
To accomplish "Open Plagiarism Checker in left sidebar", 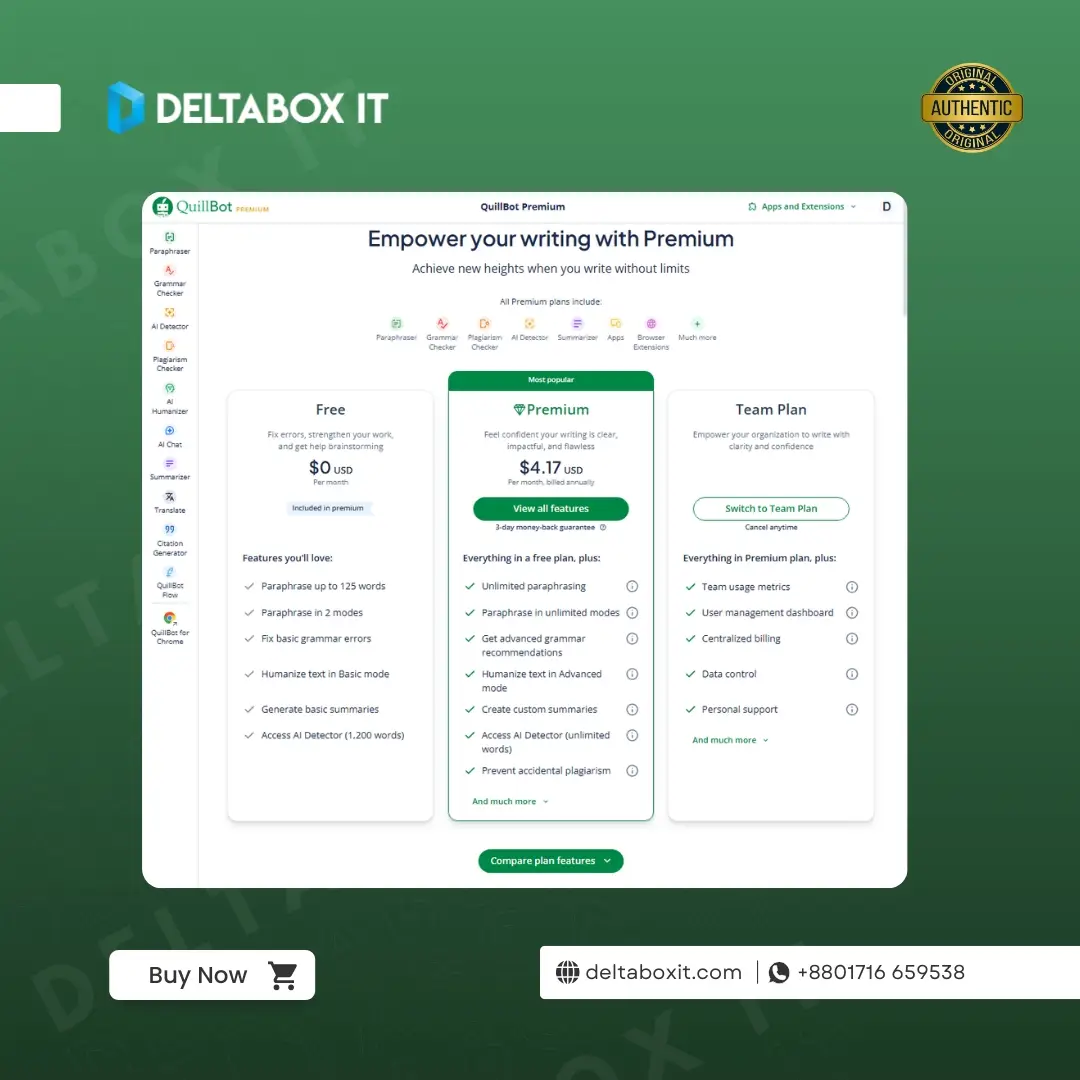I will coord(170,355).
